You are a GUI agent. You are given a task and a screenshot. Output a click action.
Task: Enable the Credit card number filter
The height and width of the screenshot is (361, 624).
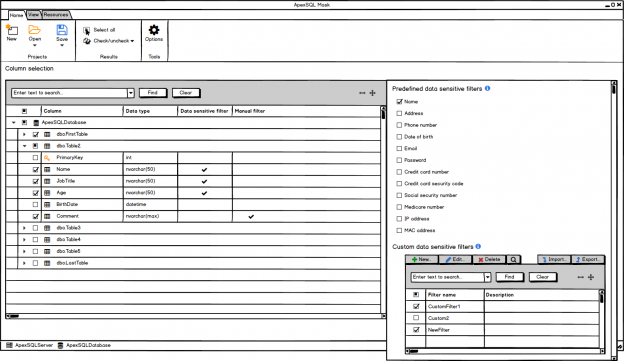tap(399, 172)
